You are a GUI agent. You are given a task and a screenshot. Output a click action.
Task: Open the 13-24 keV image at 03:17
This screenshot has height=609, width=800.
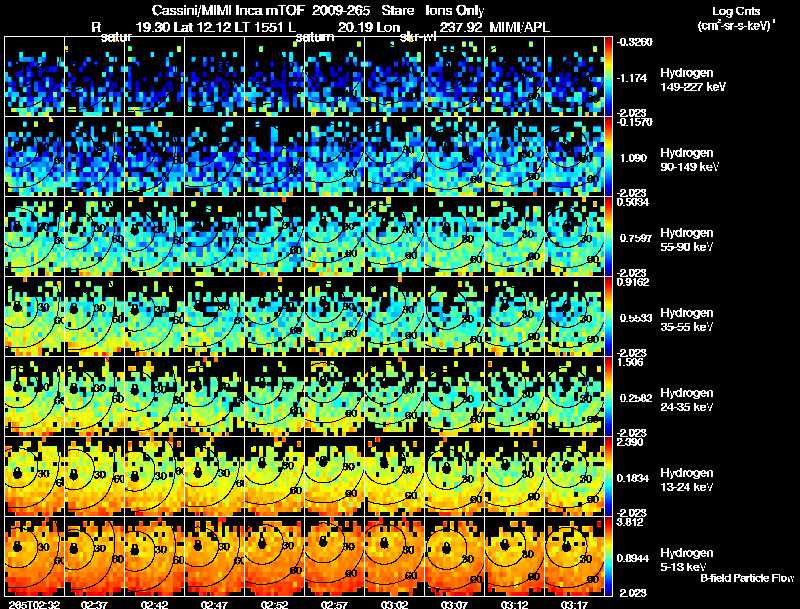click(x=574, y=476)
